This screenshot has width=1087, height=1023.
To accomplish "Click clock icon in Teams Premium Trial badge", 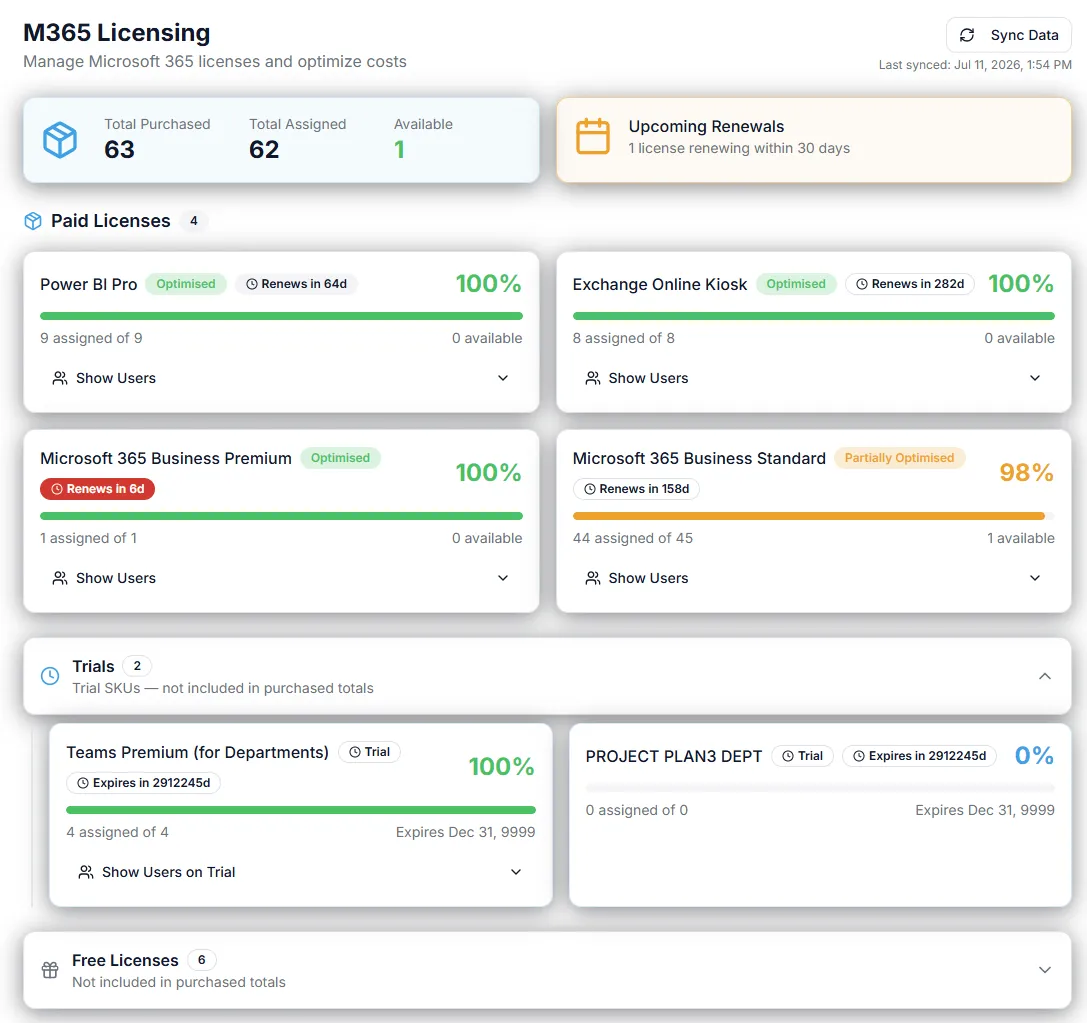I will click(355, 752).
